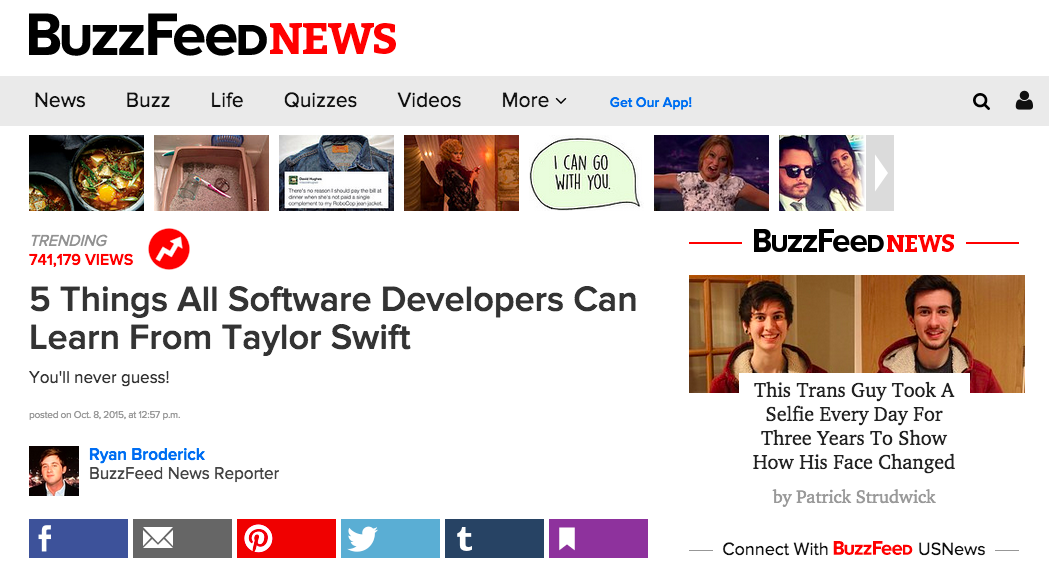This screenshot has height=569, width=1049.
Task: Tweet article with Twitter bird button
Action: [390, 538]
